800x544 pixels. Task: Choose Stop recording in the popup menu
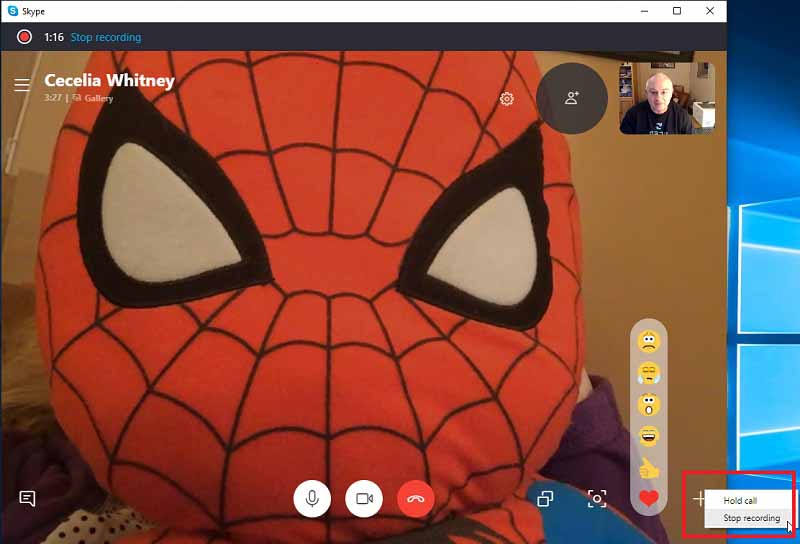pos(751,518)
